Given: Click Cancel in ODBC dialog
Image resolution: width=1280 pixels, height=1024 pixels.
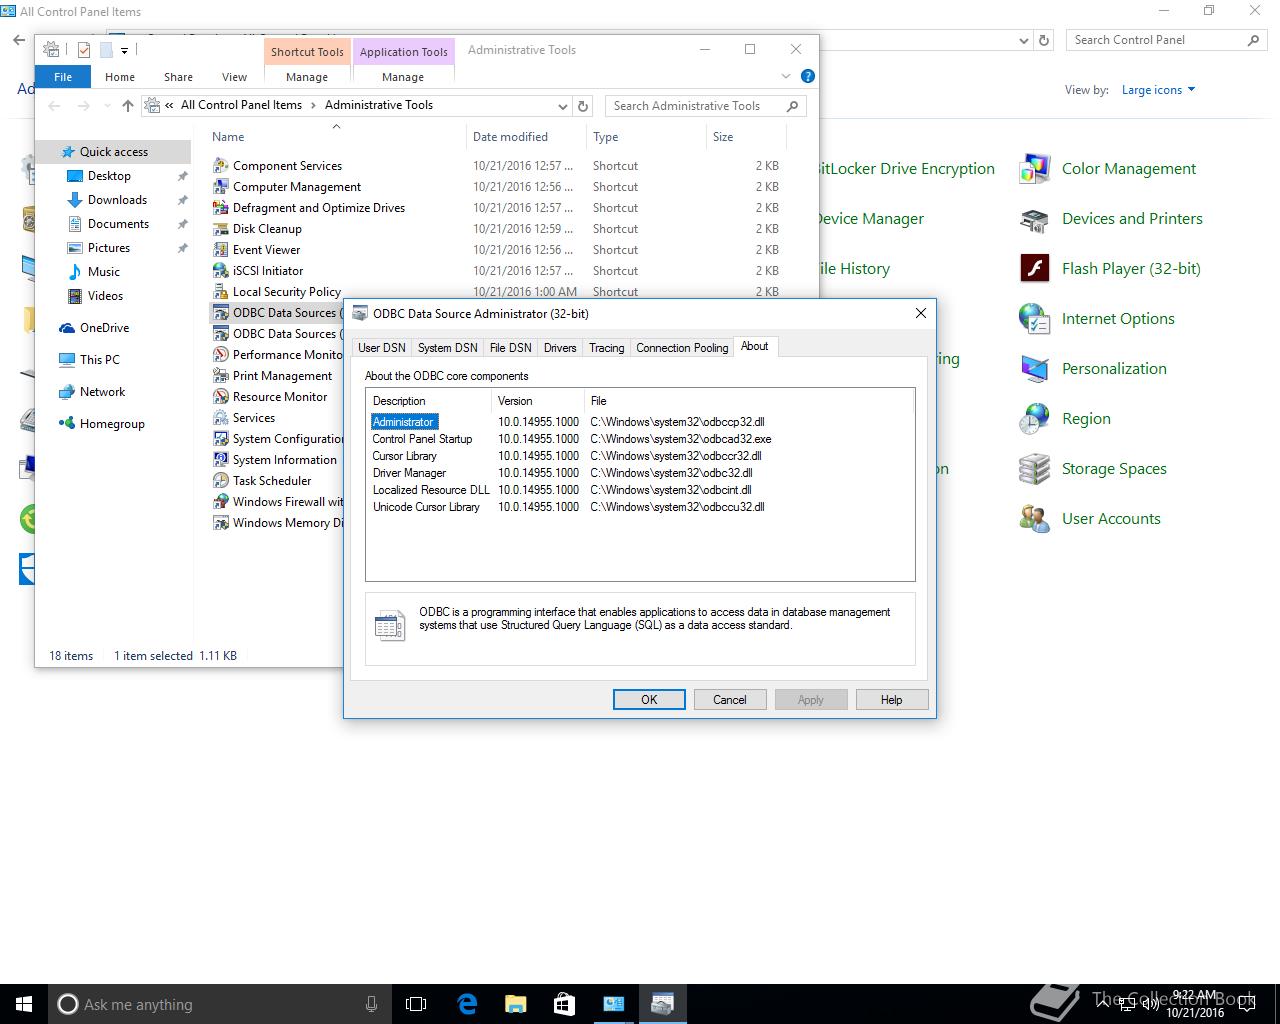Looking at the screenshot, I should [730, 700].
